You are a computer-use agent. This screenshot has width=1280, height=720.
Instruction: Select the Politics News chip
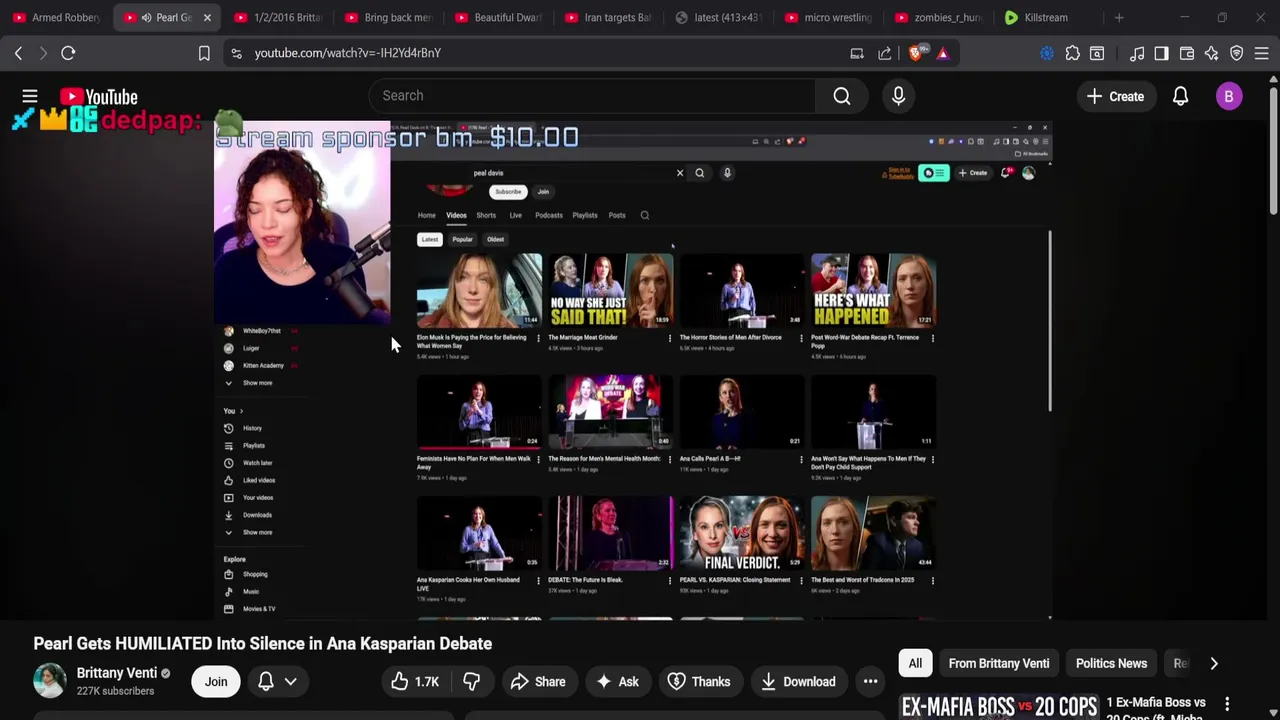pos(1111,663)
